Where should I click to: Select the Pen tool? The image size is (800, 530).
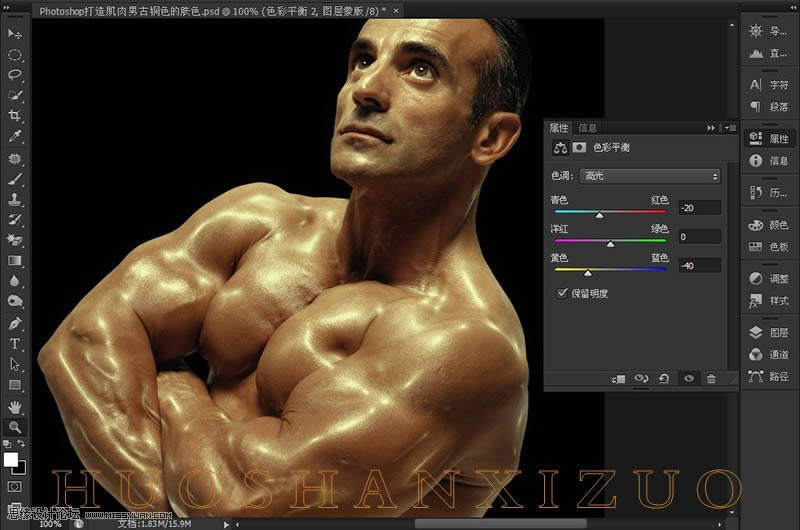[x=15, y=323]
